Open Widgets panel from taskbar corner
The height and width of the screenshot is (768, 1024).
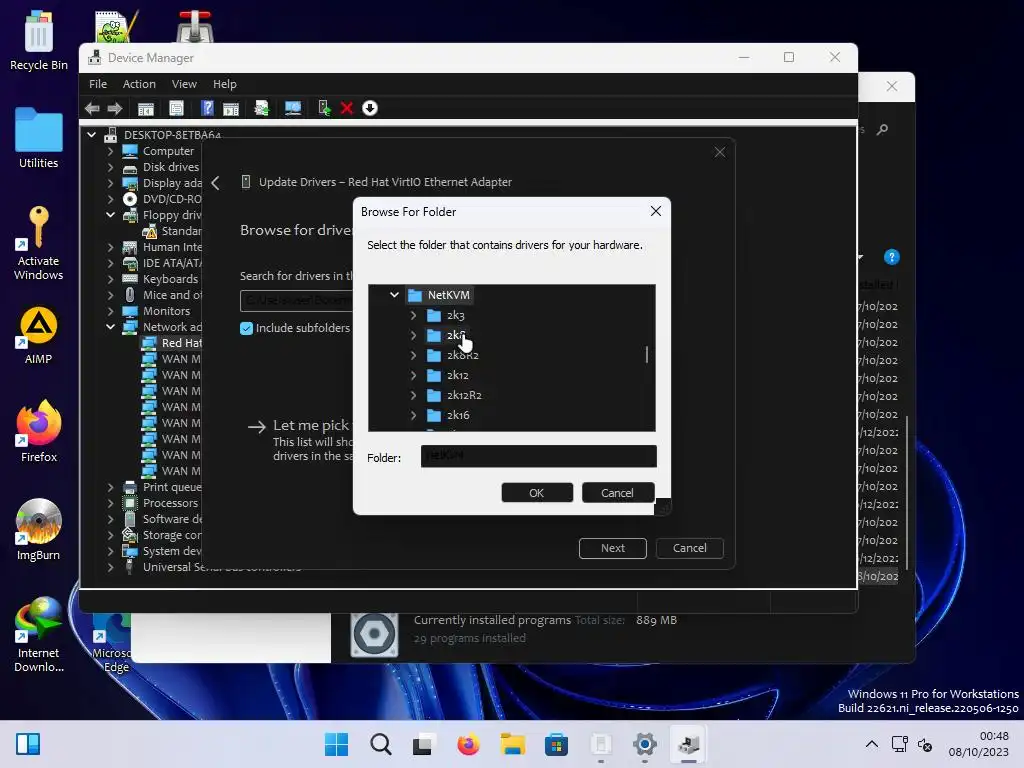click(x=28, y=744)
